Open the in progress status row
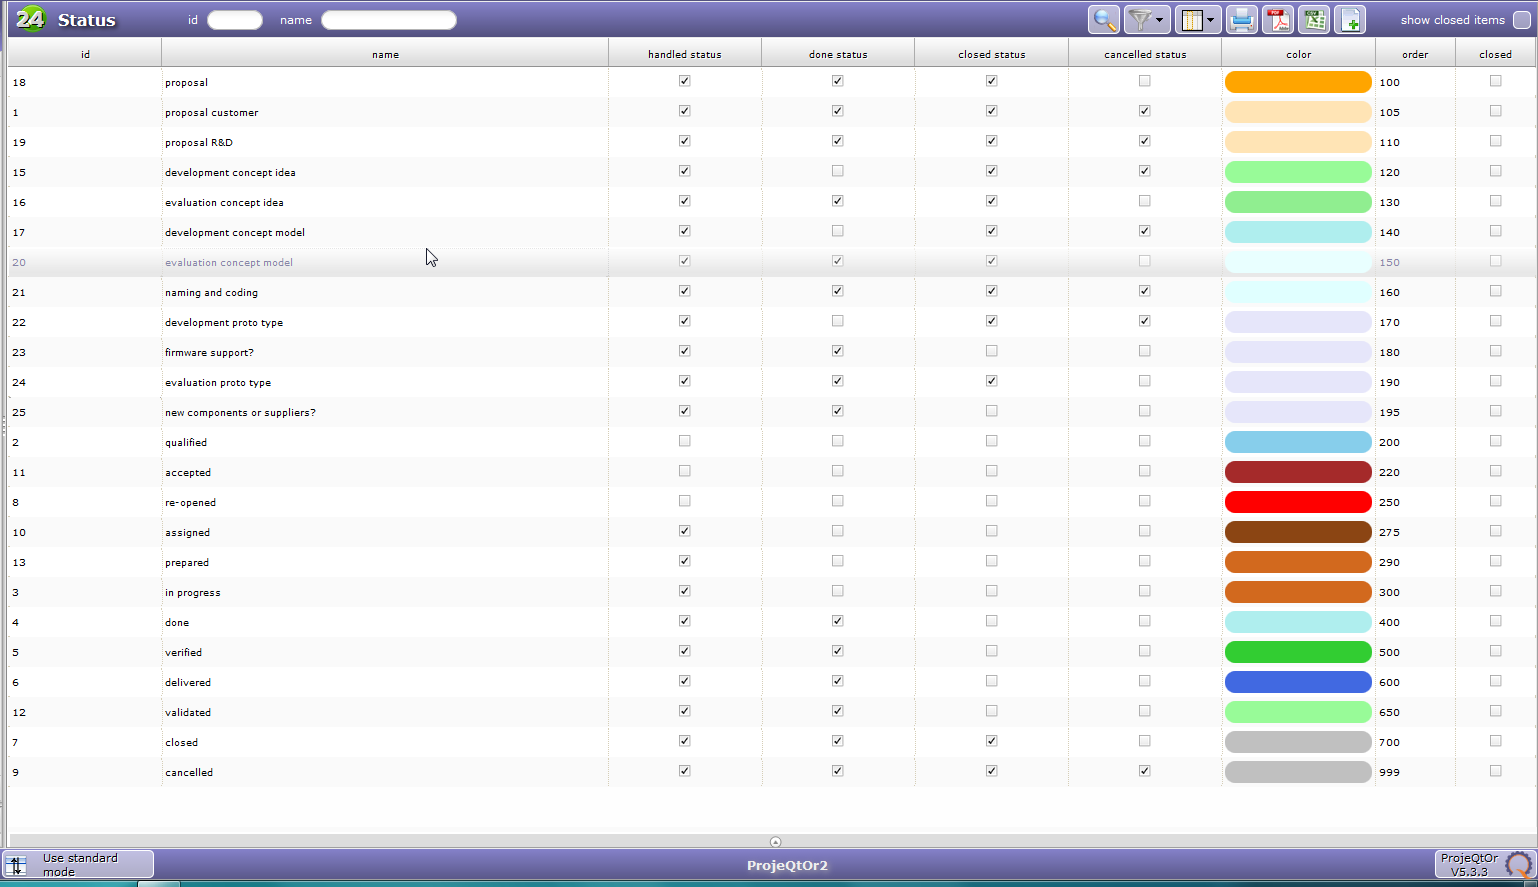Image resolution: width=1538 pixels, height=887 pixels. click(193, 592)
